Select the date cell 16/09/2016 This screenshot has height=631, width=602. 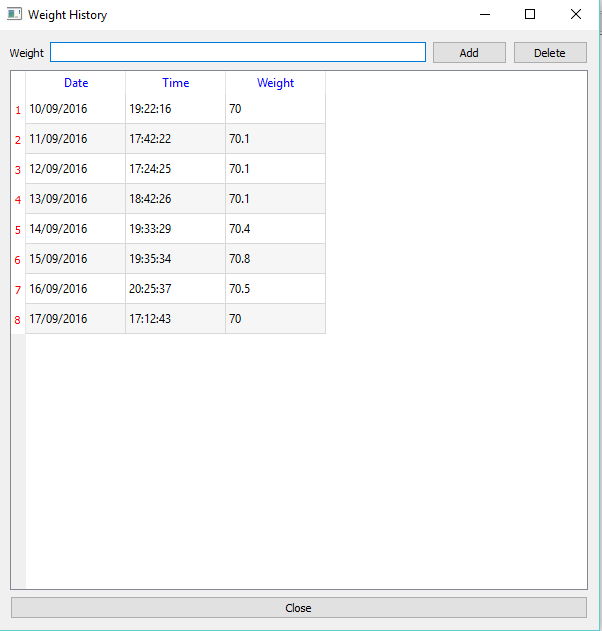pos(75,289)
